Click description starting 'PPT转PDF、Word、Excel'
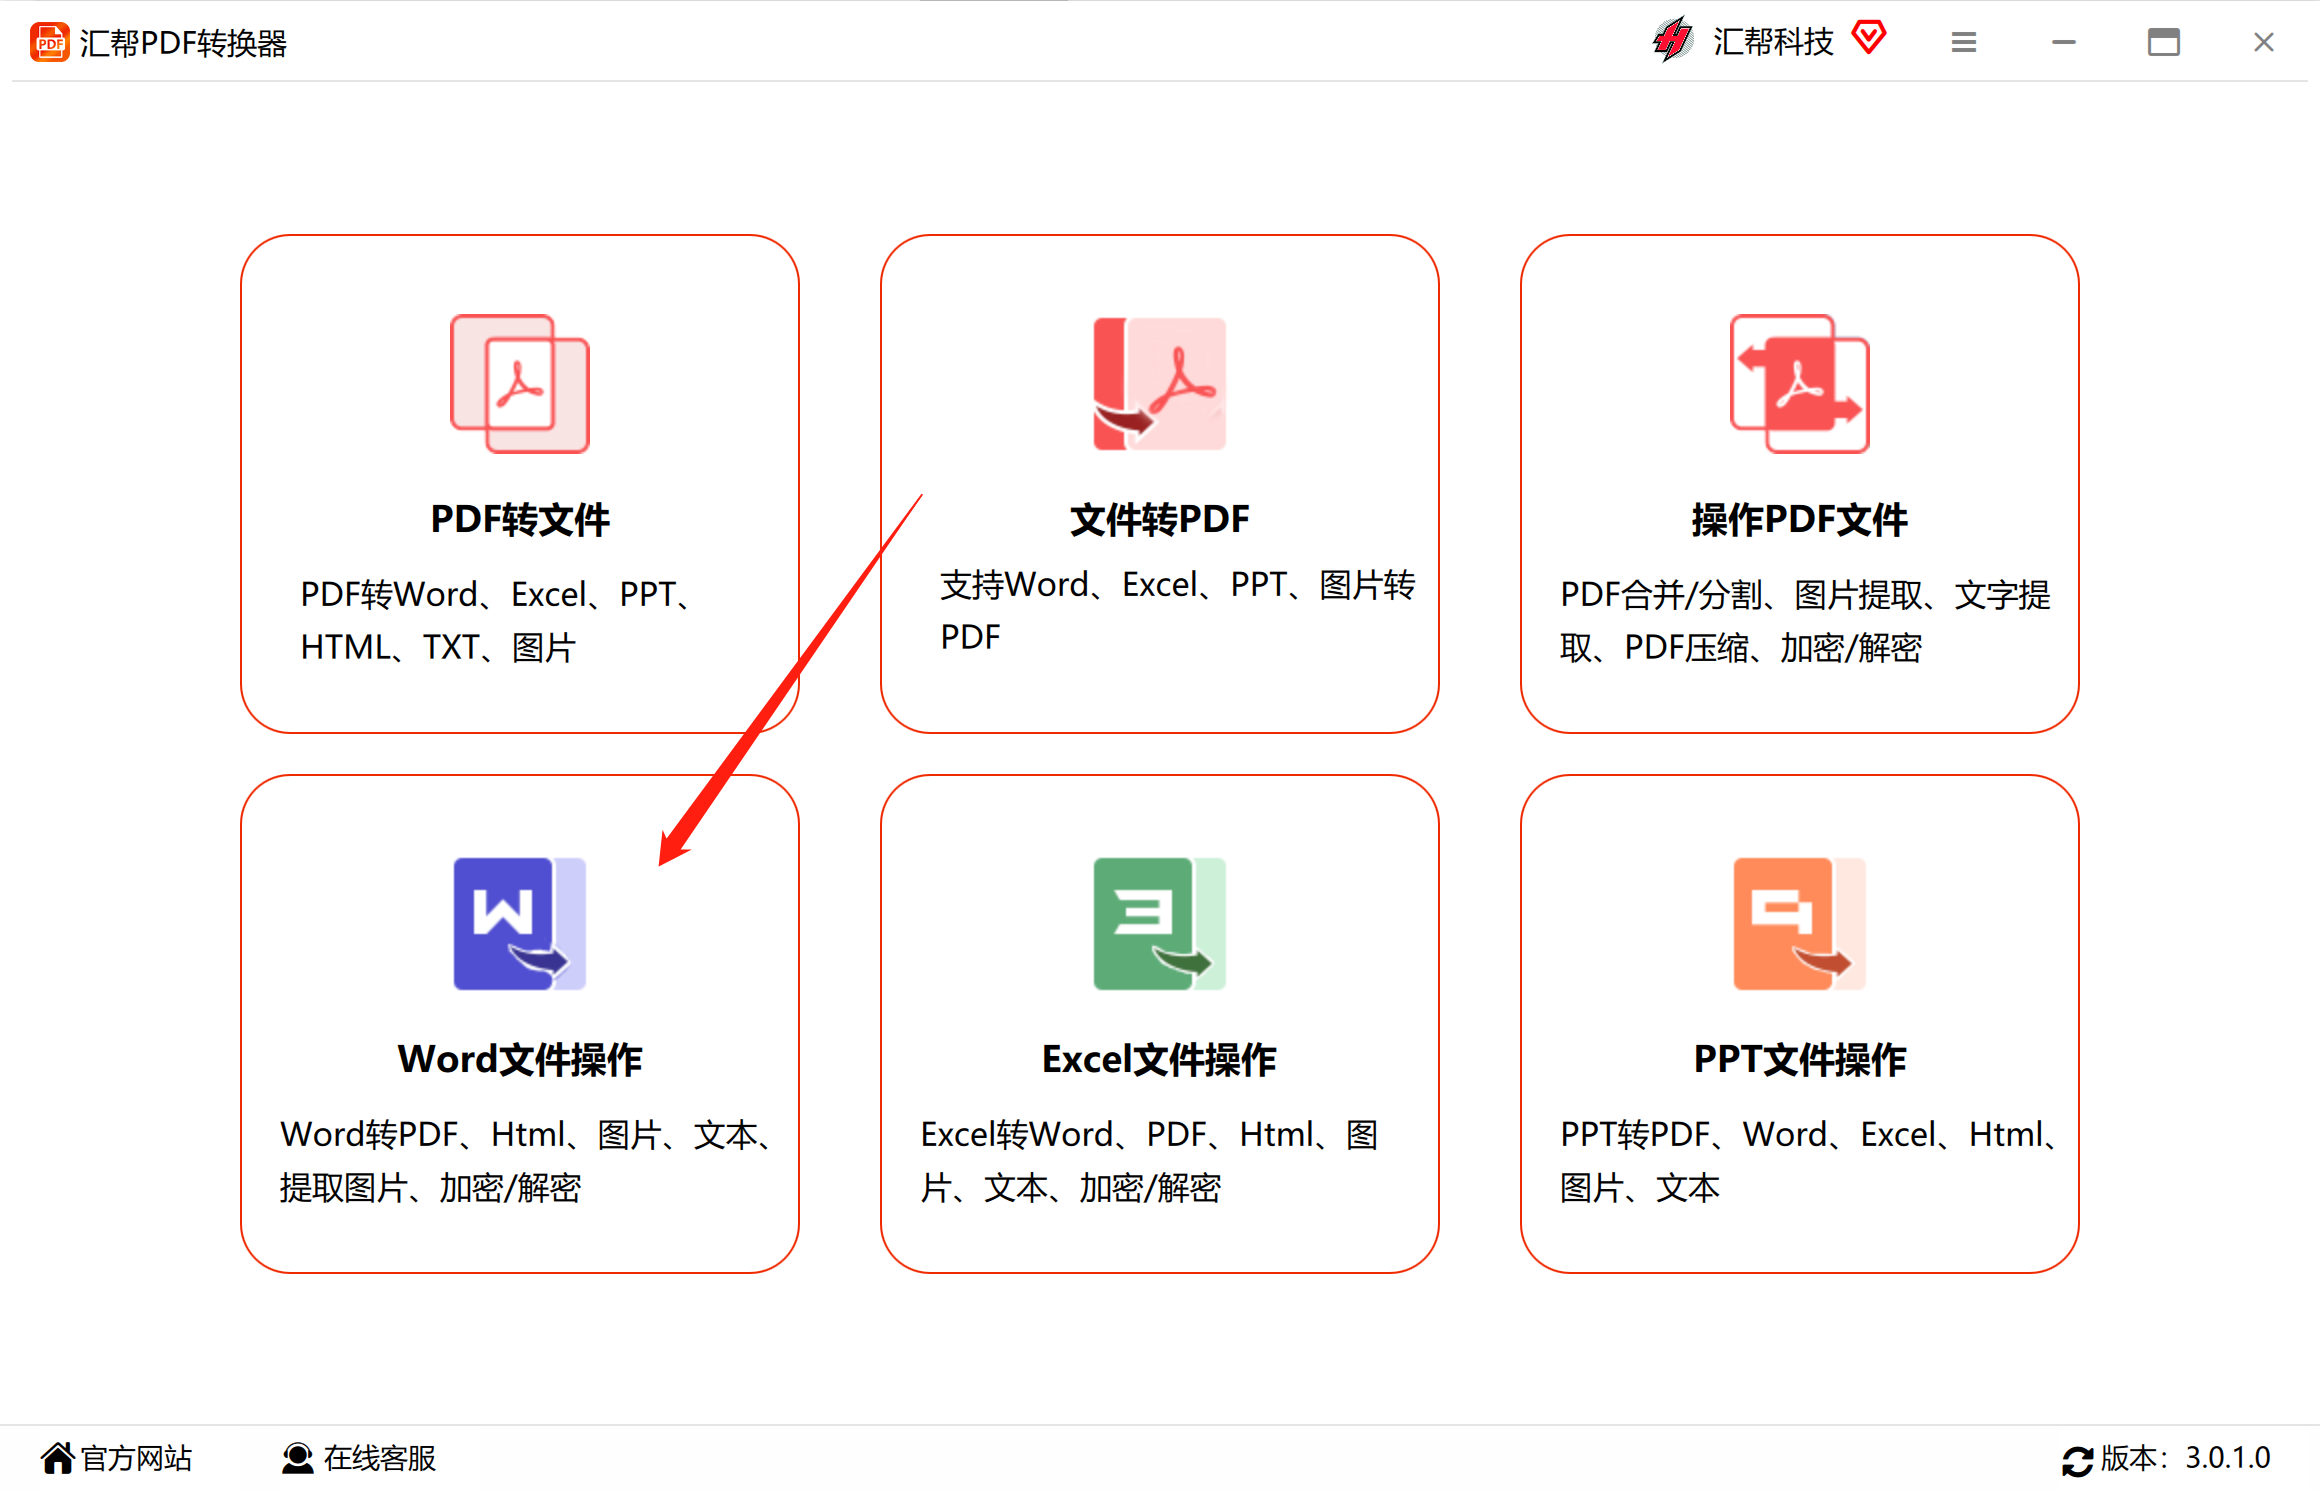Image resolution: width=2320 pixels, height=1492 pixels. (x=1810, y=1161)
